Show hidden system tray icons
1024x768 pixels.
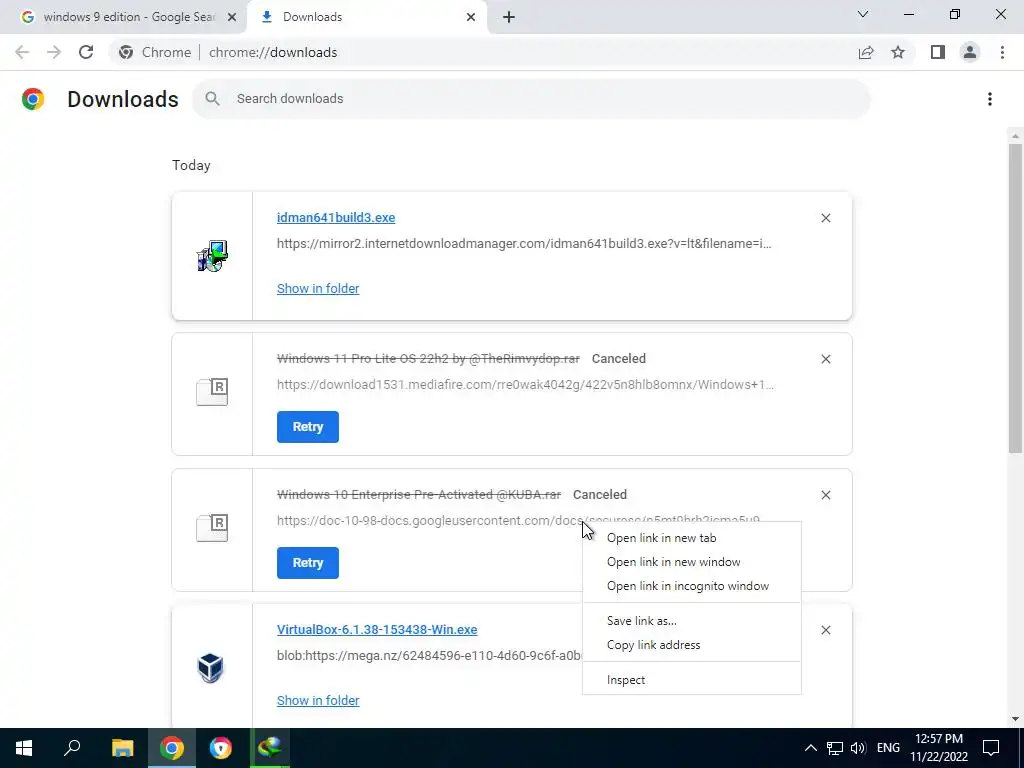point(810,748)
